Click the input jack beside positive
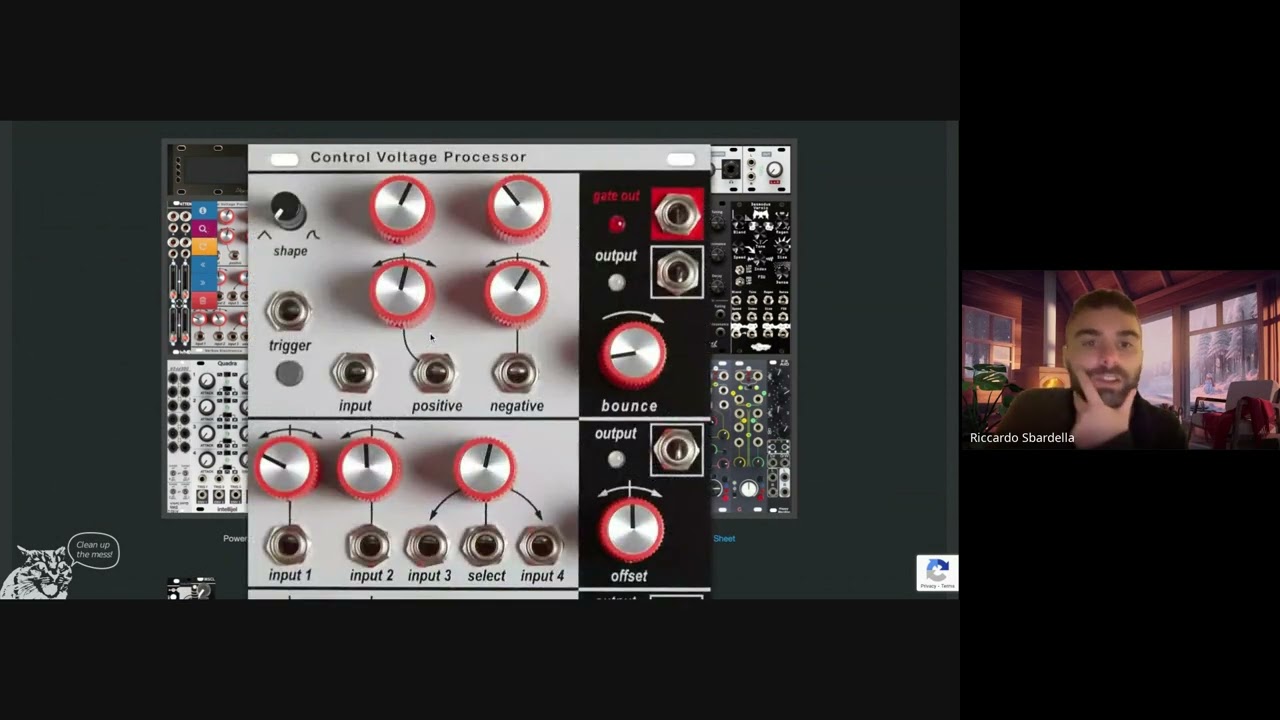 point(353,373)
